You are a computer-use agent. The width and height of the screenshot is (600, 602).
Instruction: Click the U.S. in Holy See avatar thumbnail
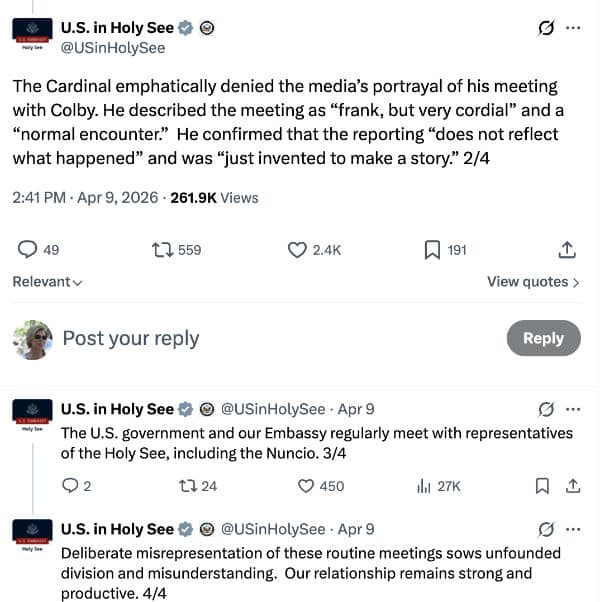(32, 34)
